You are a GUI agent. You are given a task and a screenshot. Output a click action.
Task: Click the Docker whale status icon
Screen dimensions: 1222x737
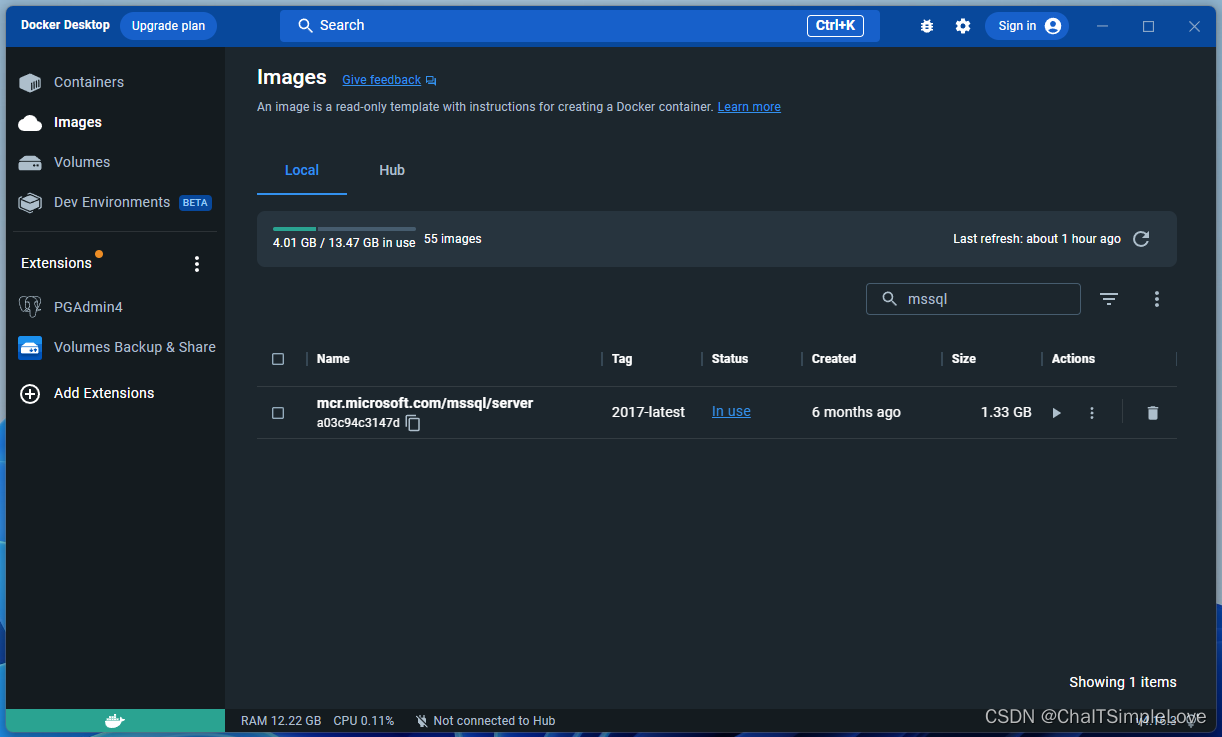pyautogui.click(x=115, y=721)
